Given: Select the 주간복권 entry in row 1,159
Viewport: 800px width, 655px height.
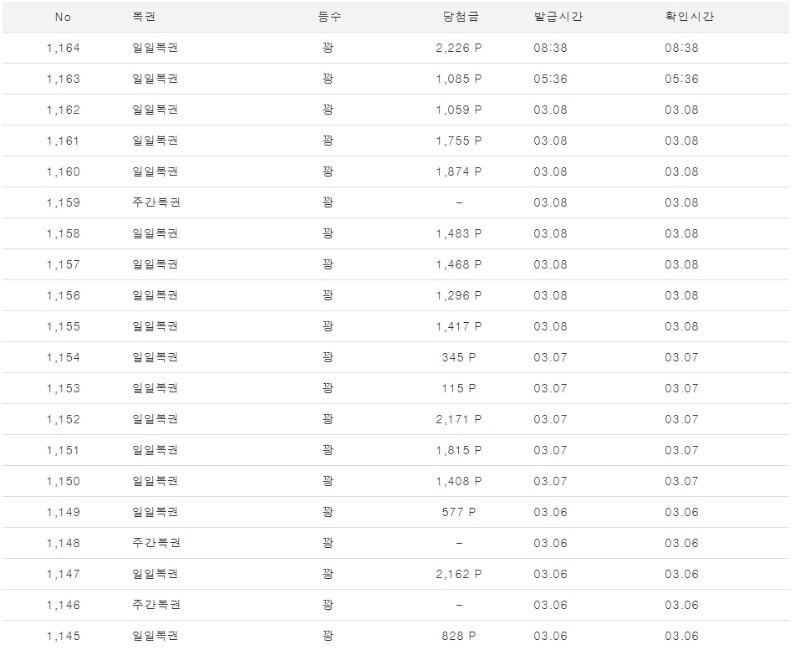Looking at the screenshot, I should click(155, 203).
